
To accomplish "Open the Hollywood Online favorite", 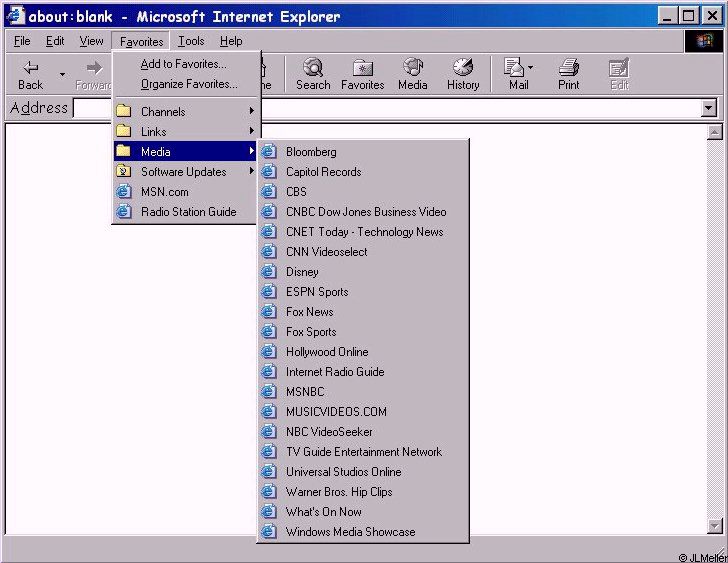I will (x=363, y=351).
